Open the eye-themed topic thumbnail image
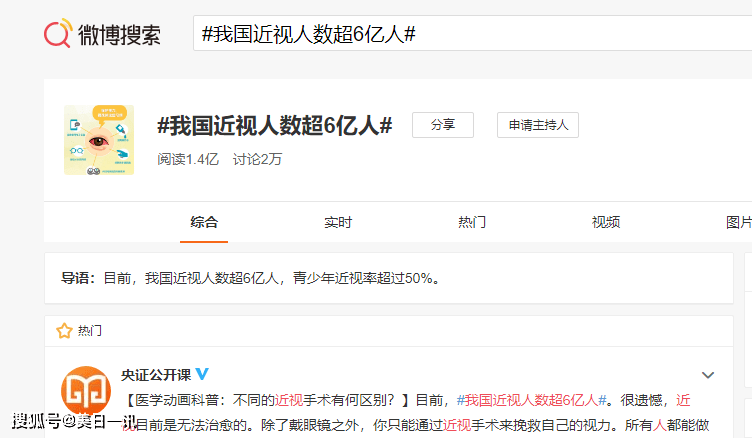This screenshot has width=752, height=438. (99, 140)
